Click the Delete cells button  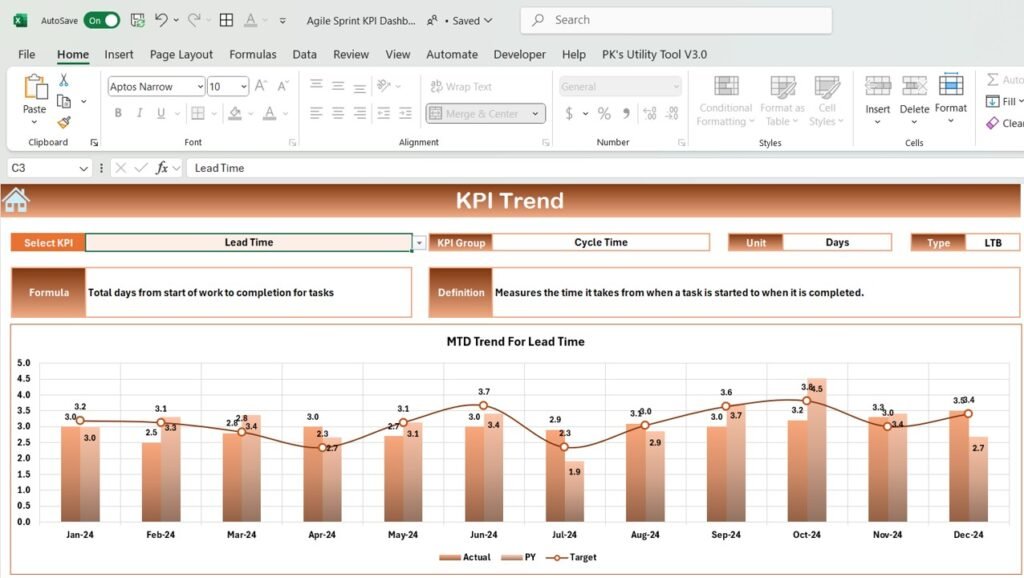click(x=913, y=95)
